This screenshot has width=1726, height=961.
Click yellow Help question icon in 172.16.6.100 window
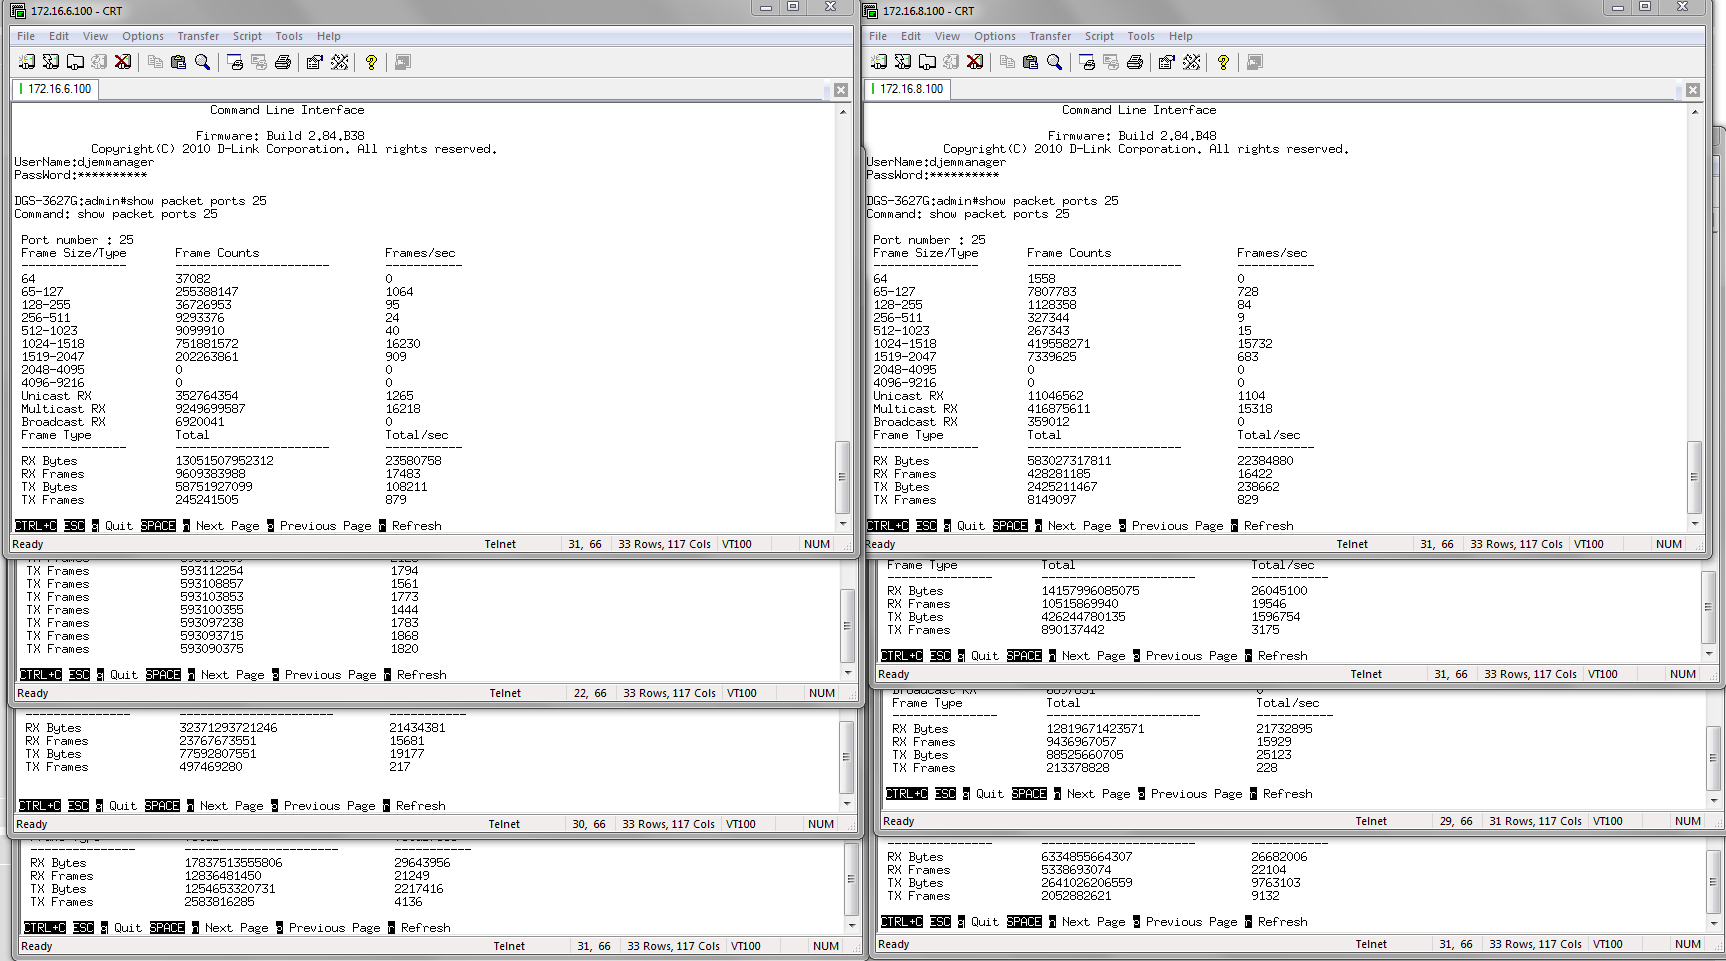[x=371, y=62]
